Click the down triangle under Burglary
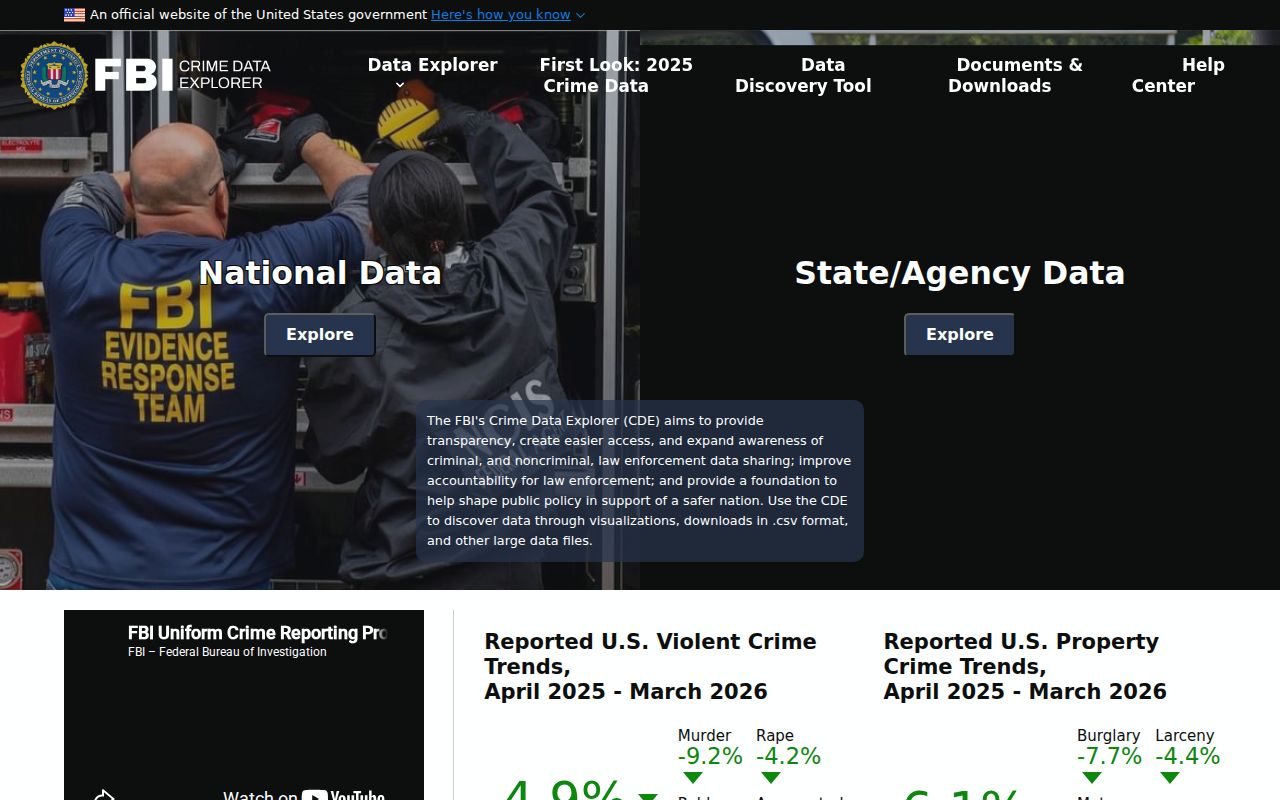1280x800 pixels. click(x=1091, y=778)
